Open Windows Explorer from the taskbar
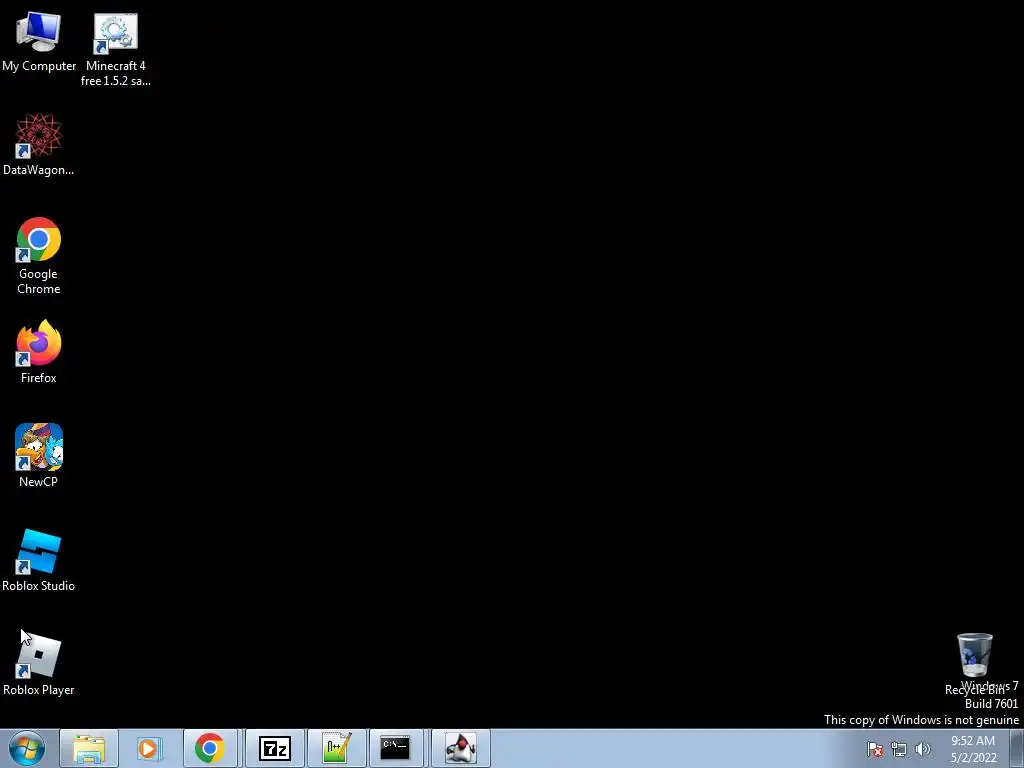1024x768 pixels. tap(89, 748)
